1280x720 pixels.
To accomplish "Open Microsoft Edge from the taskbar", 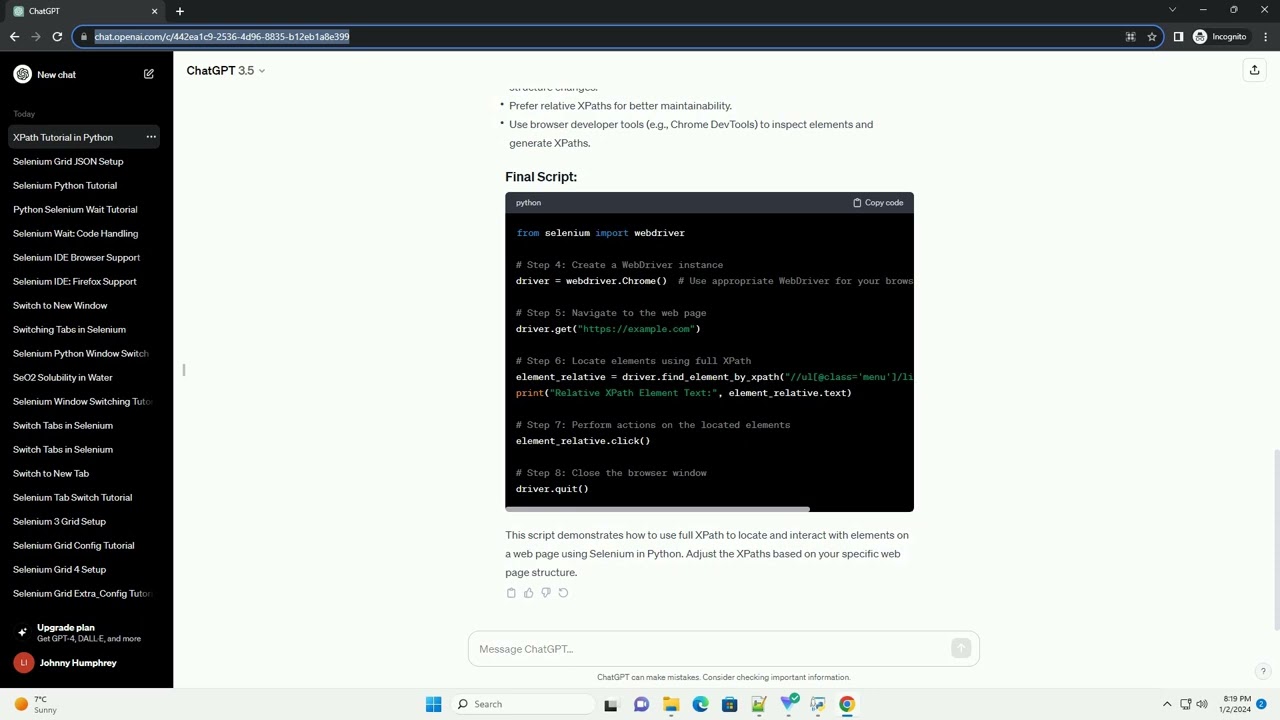I will pyautogui.click(x=700, y=704).
